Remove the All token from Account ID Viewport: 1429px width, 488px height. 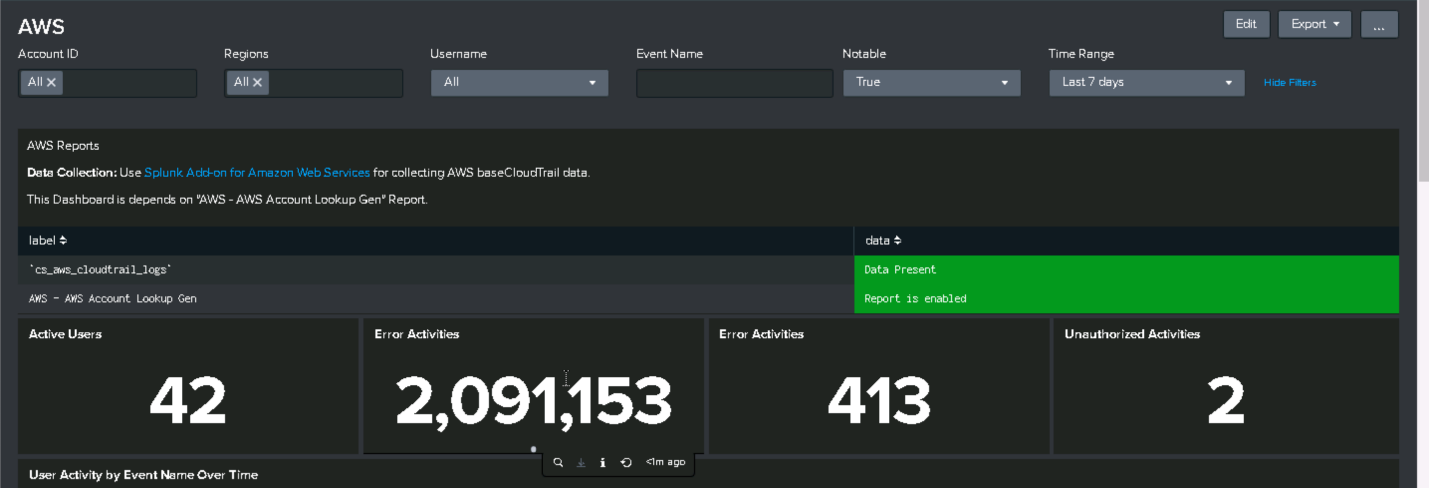(51, 82)
